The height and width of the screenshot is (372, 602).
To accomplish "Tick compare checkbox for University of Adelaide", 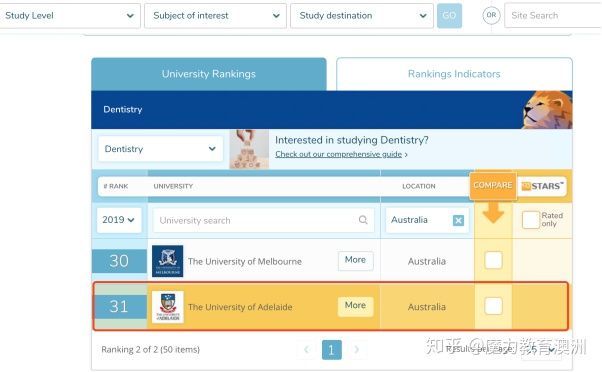I will [493, 306].
